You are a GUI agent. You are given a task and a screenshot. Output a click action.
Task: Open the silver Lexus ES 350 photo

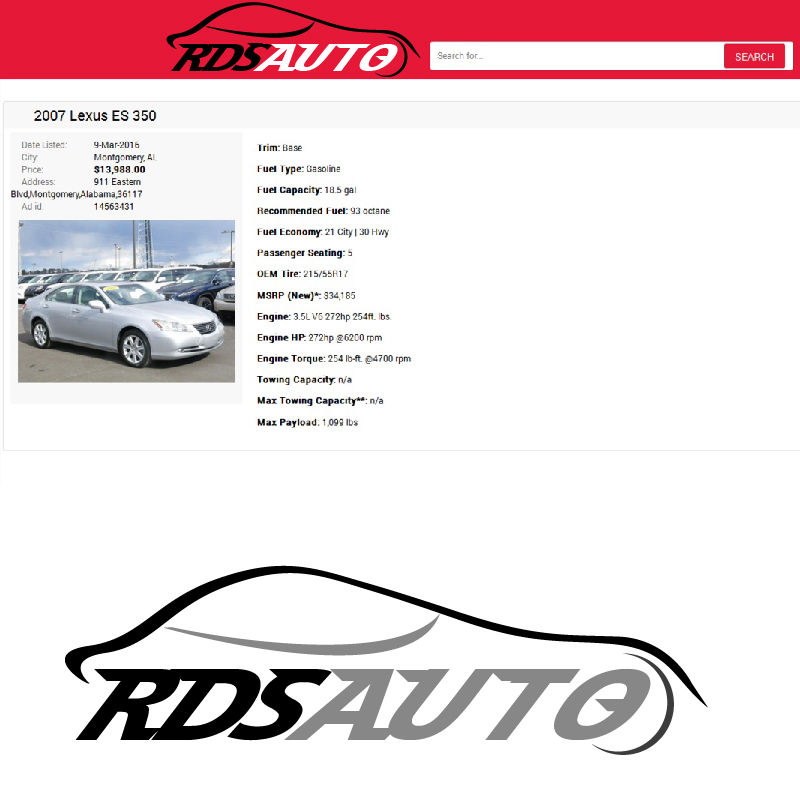[x=127, y=301]
